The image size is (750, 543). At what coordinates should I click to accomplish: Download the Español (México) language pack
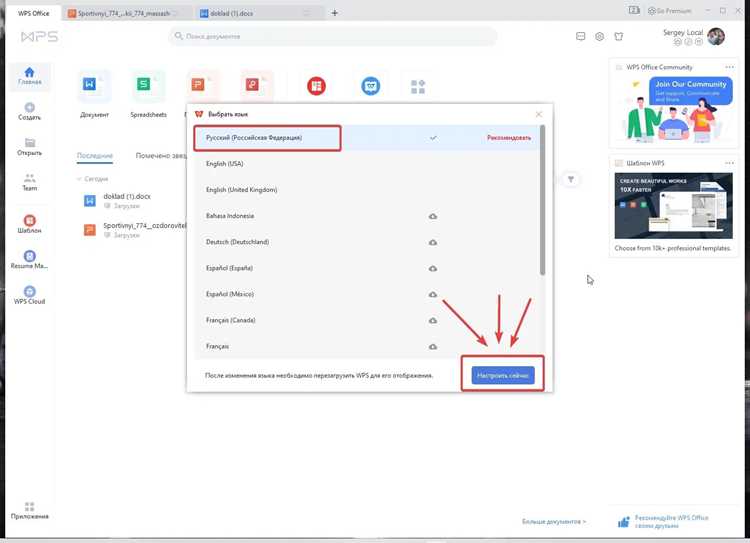tap(432, 294)
